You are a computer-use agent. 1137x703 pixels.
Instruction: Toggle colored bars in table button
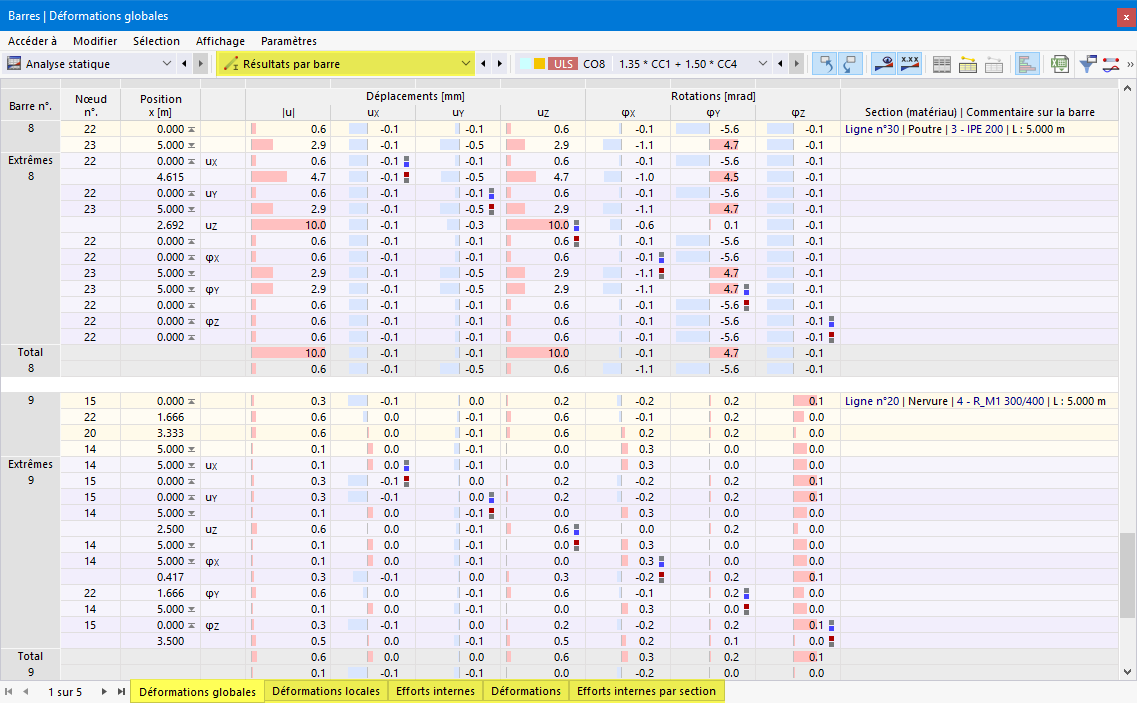pyautogui.click(x=1027, y=64)
